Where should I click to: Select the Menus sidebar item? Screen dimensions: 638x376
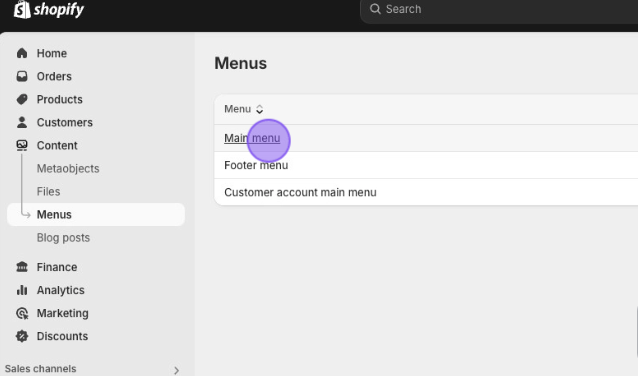96,214
